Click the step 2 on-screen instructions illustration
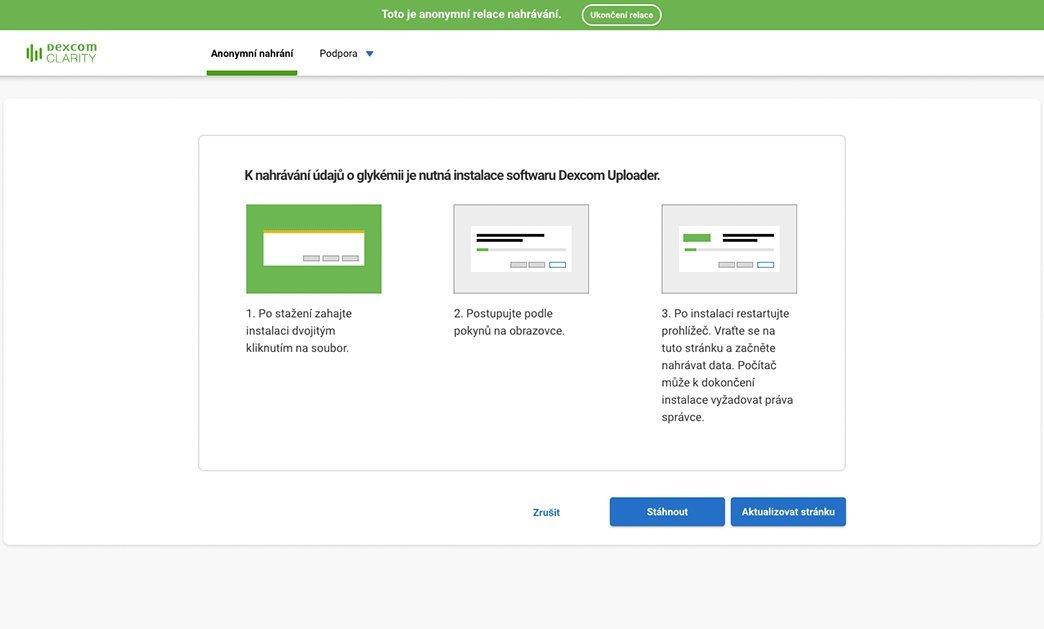The image size is (1044, 629). (x=521, y=249)
